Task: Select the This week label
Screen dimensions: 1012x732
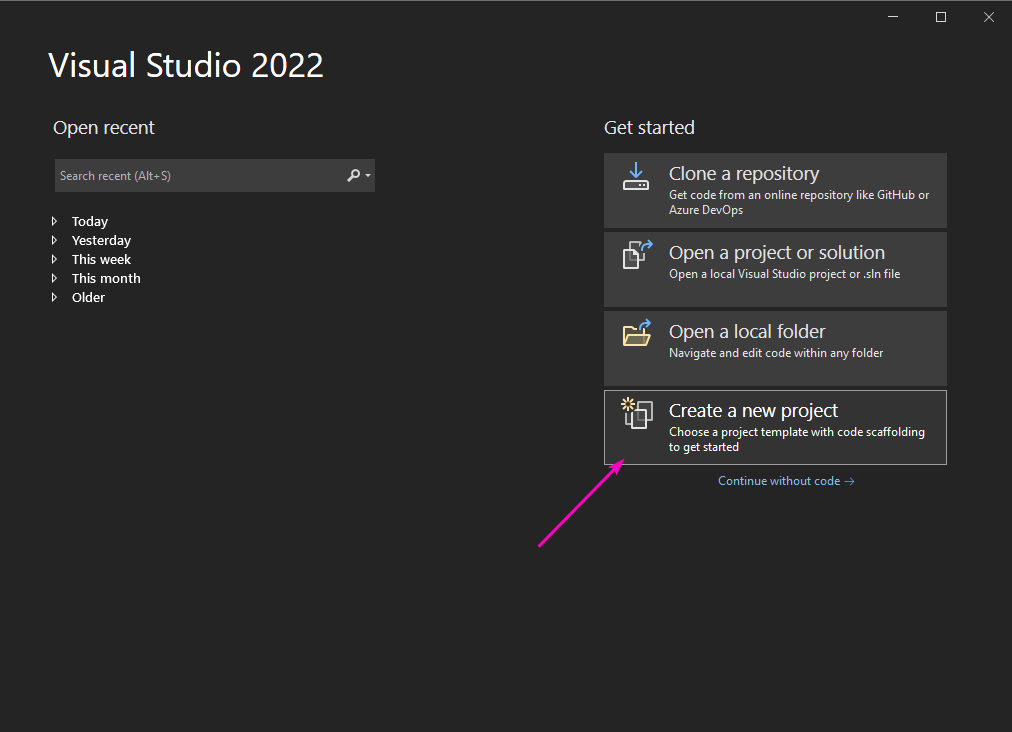Action: [x=101, y=259]
